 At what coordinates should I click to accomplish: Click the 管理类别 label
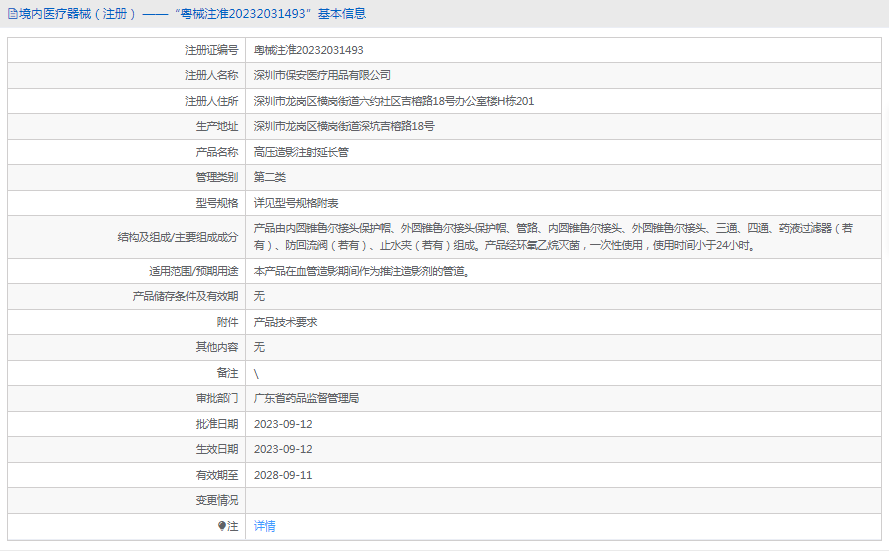coord(217,177)
